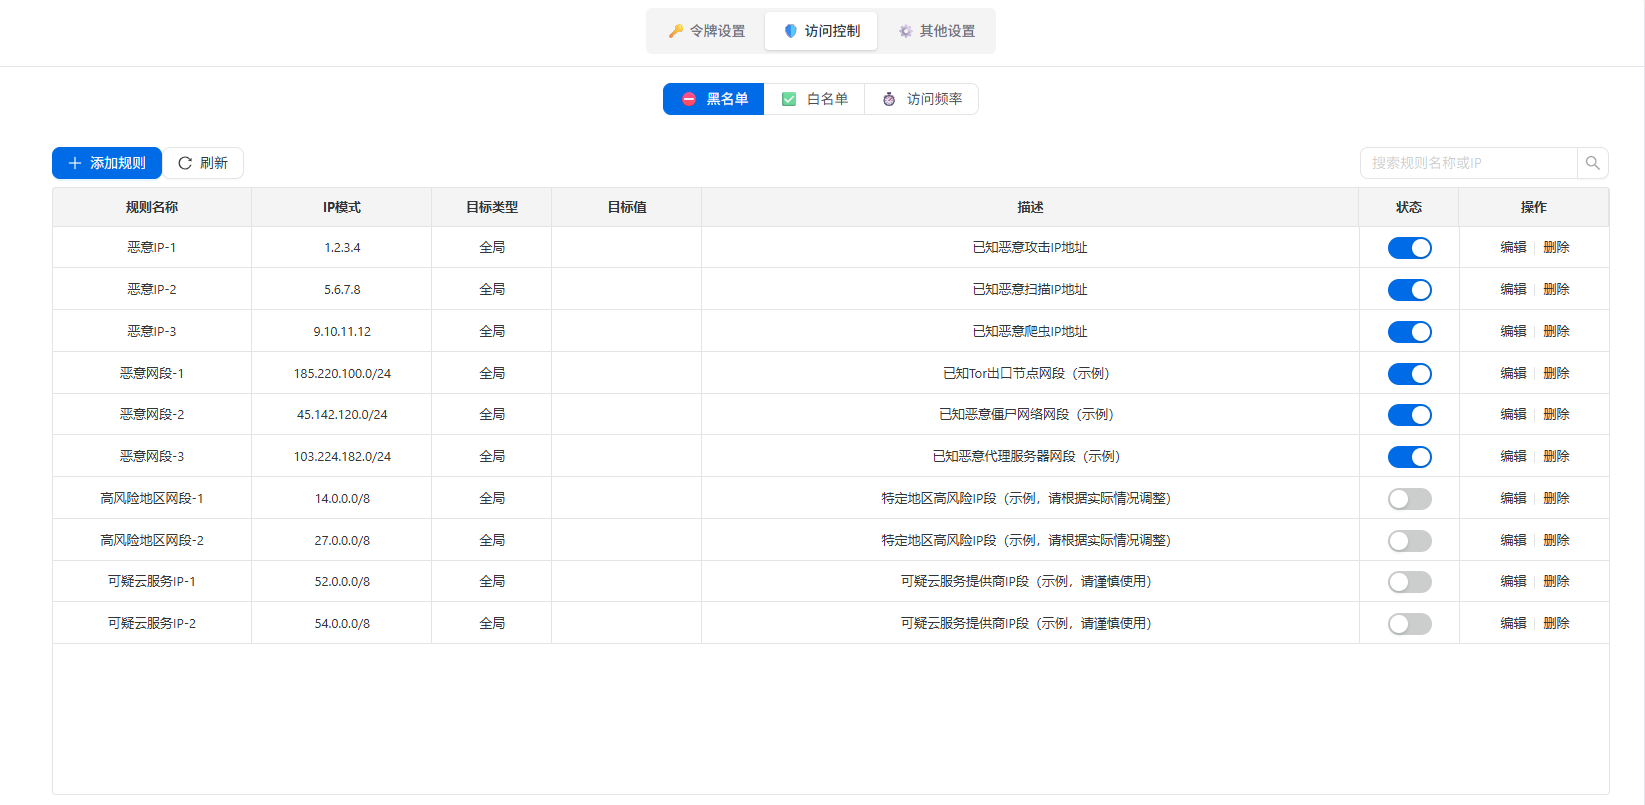Select the 黑名单 segment
This screenshot has width=1645, height=805.
point(714,99)
